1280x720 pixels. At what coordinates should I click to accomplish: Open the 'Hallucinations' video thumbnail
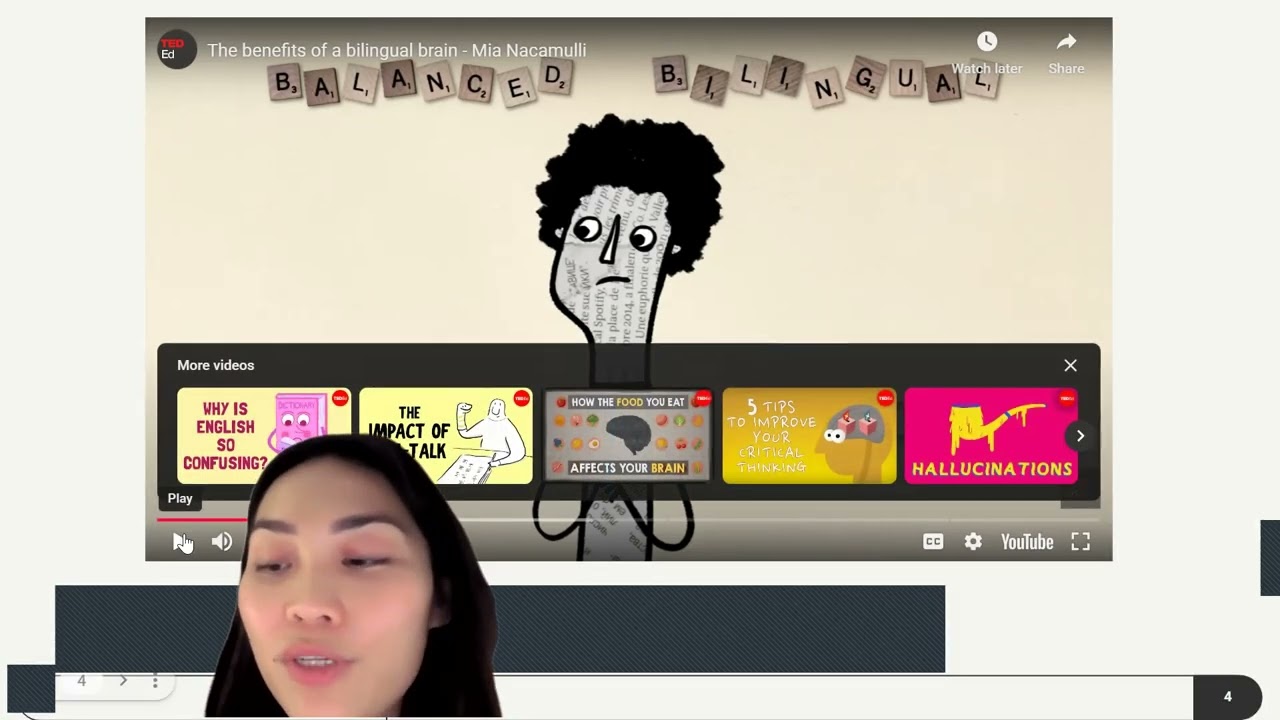991,436
